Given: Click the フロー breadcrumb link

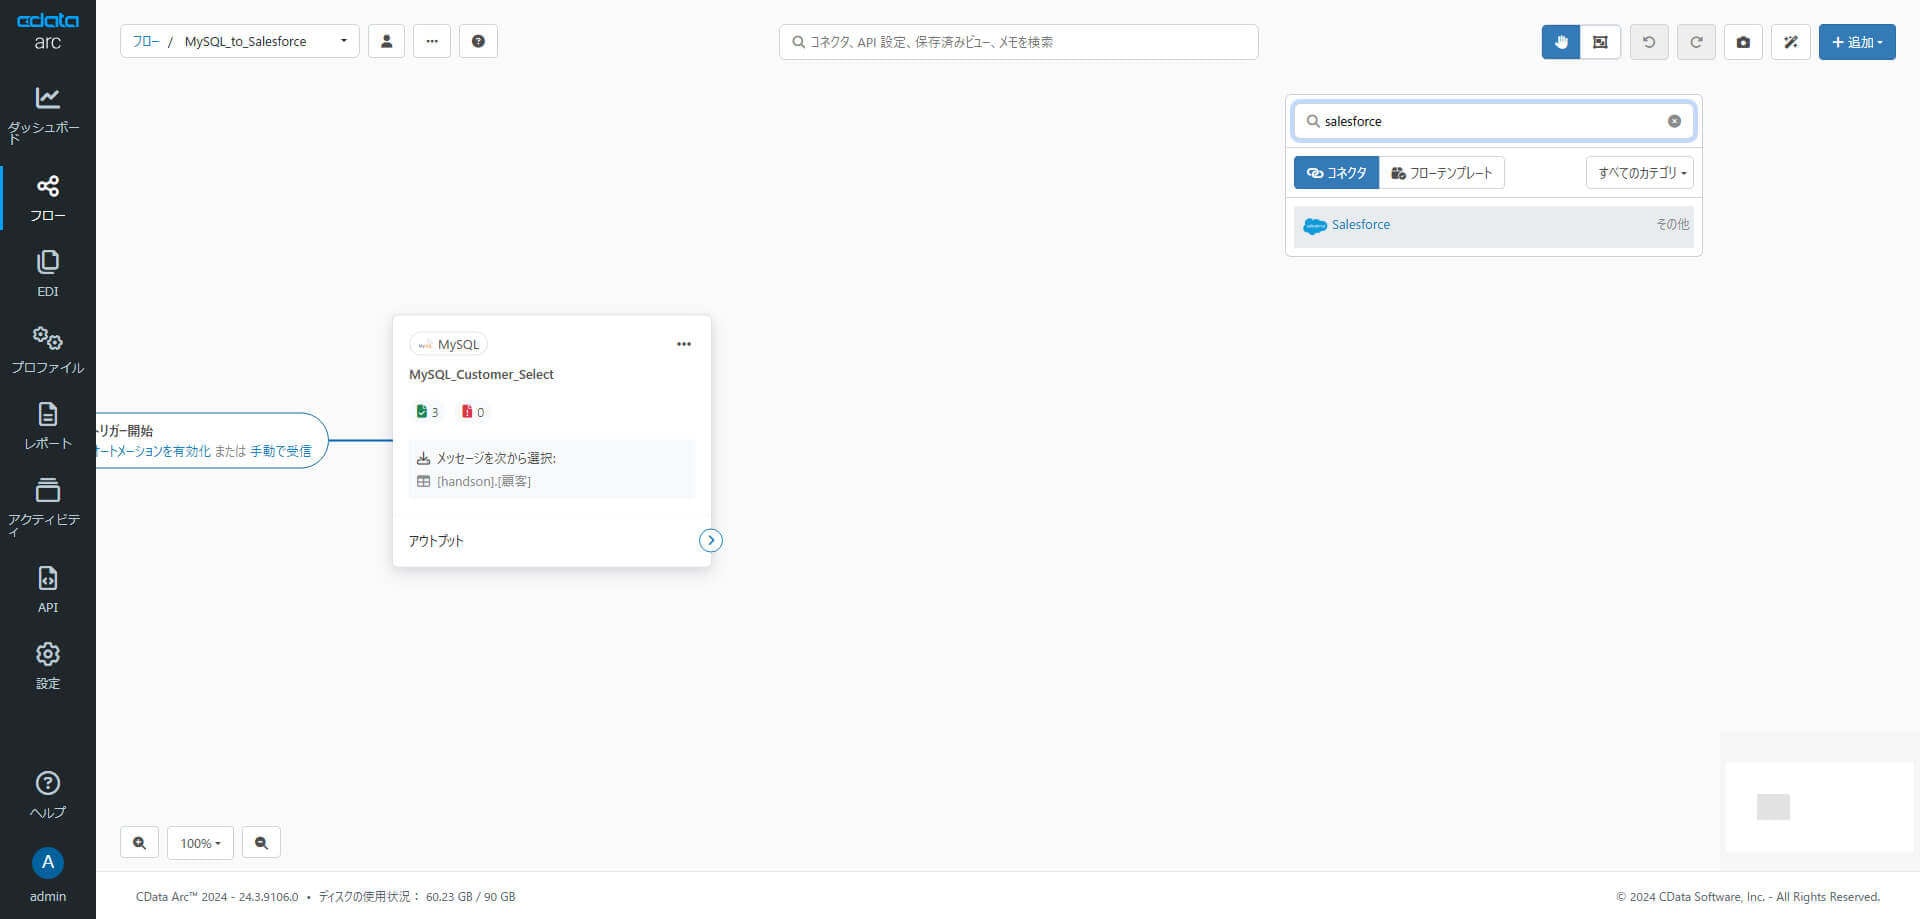Looking at the screenshot, I should coord(146,41).
